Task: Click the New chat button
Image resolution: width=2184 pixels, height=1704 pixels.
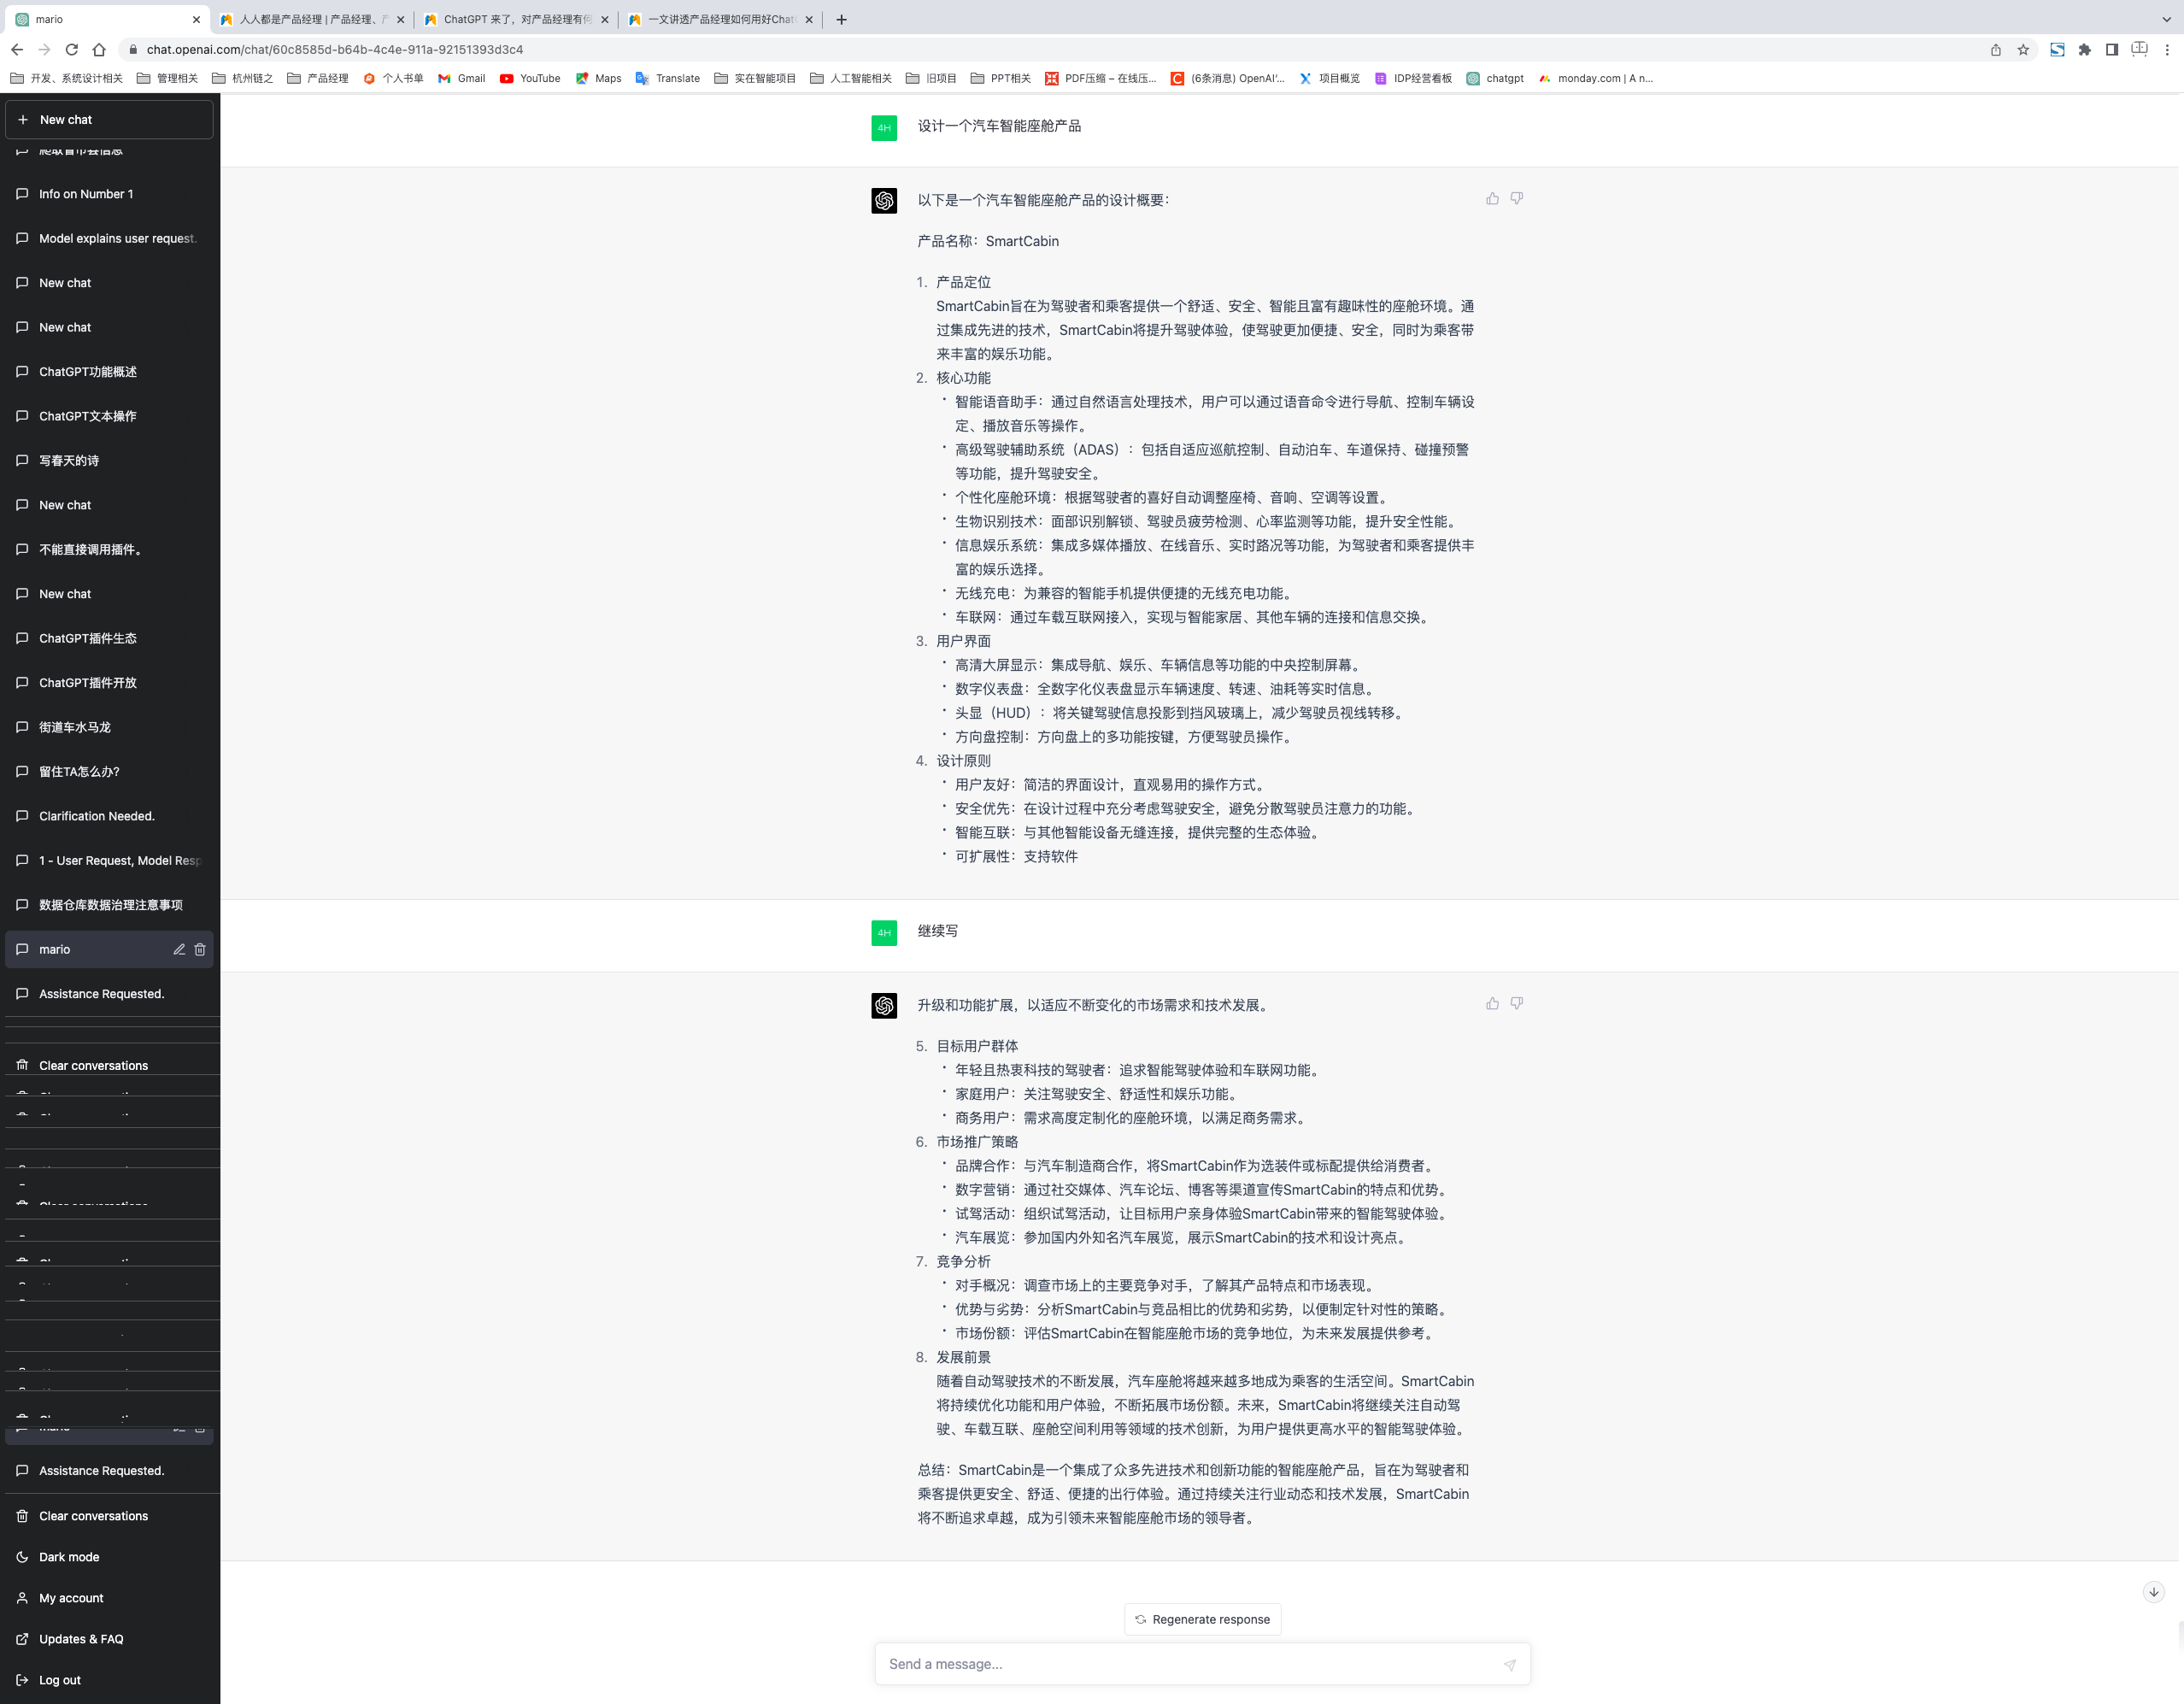Action: pyautogui.click(x=109, y=119)
